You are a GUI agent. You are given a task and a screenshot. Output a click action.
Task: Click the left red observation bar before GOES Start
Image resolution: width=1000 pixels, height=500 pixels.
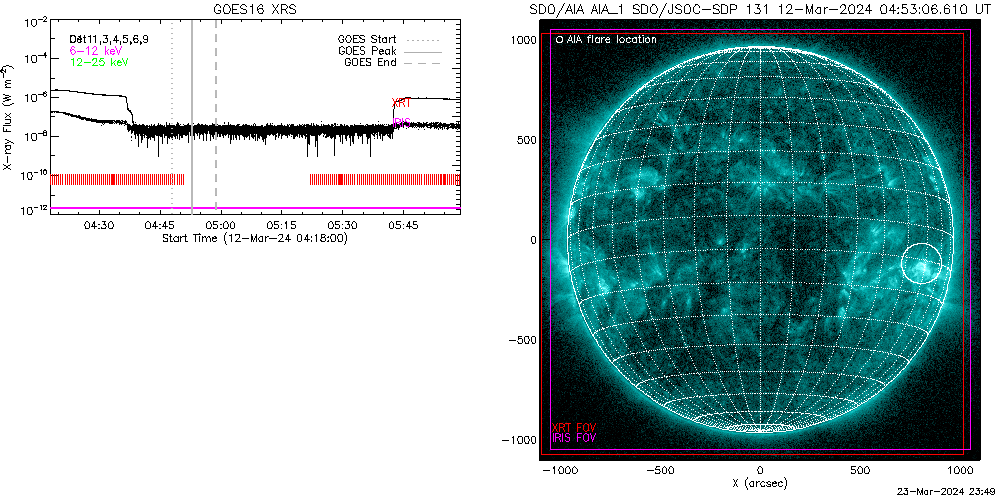(117, 179)
